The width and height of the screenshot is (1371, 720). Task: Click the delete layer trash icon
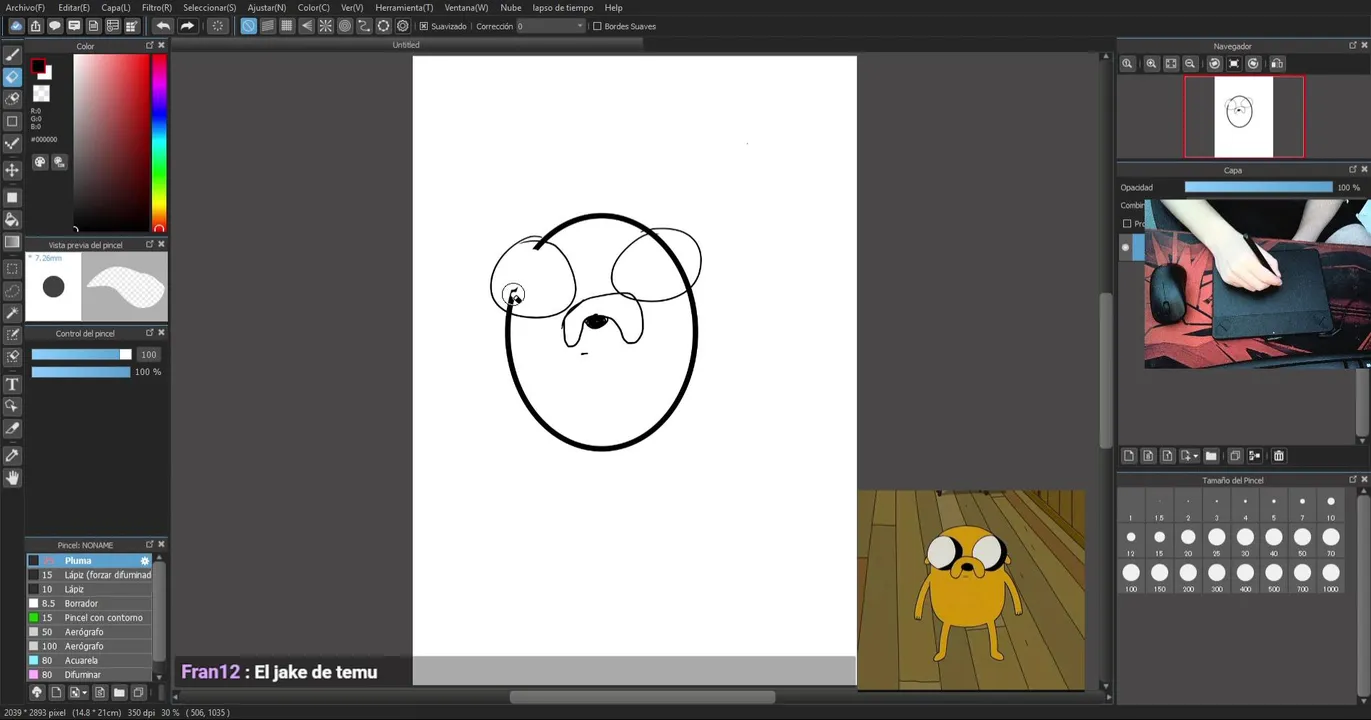point(1278,456)
